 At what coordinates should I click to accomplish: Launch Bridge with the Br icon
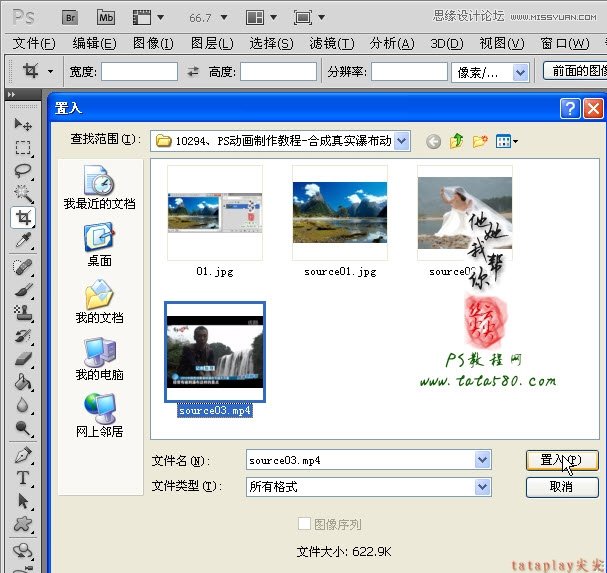click(x=70, y=17)
